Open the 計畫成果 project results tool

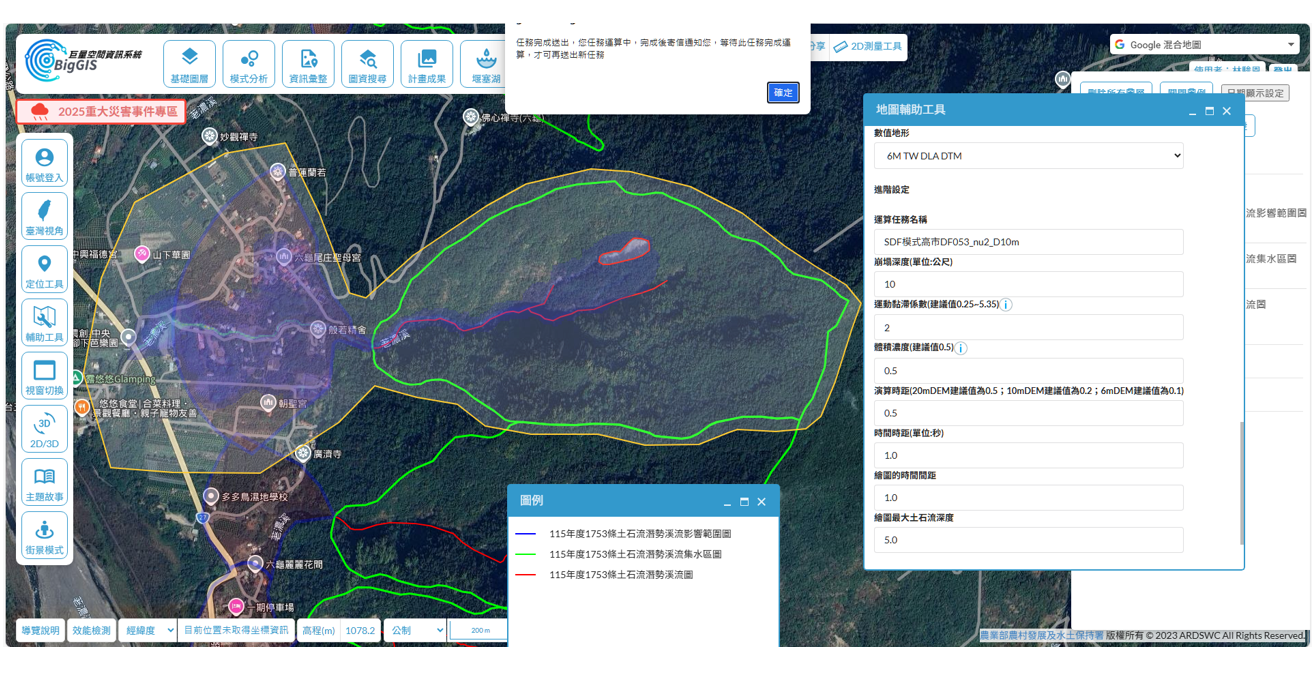pyautogui.click(x=427, y=64)
